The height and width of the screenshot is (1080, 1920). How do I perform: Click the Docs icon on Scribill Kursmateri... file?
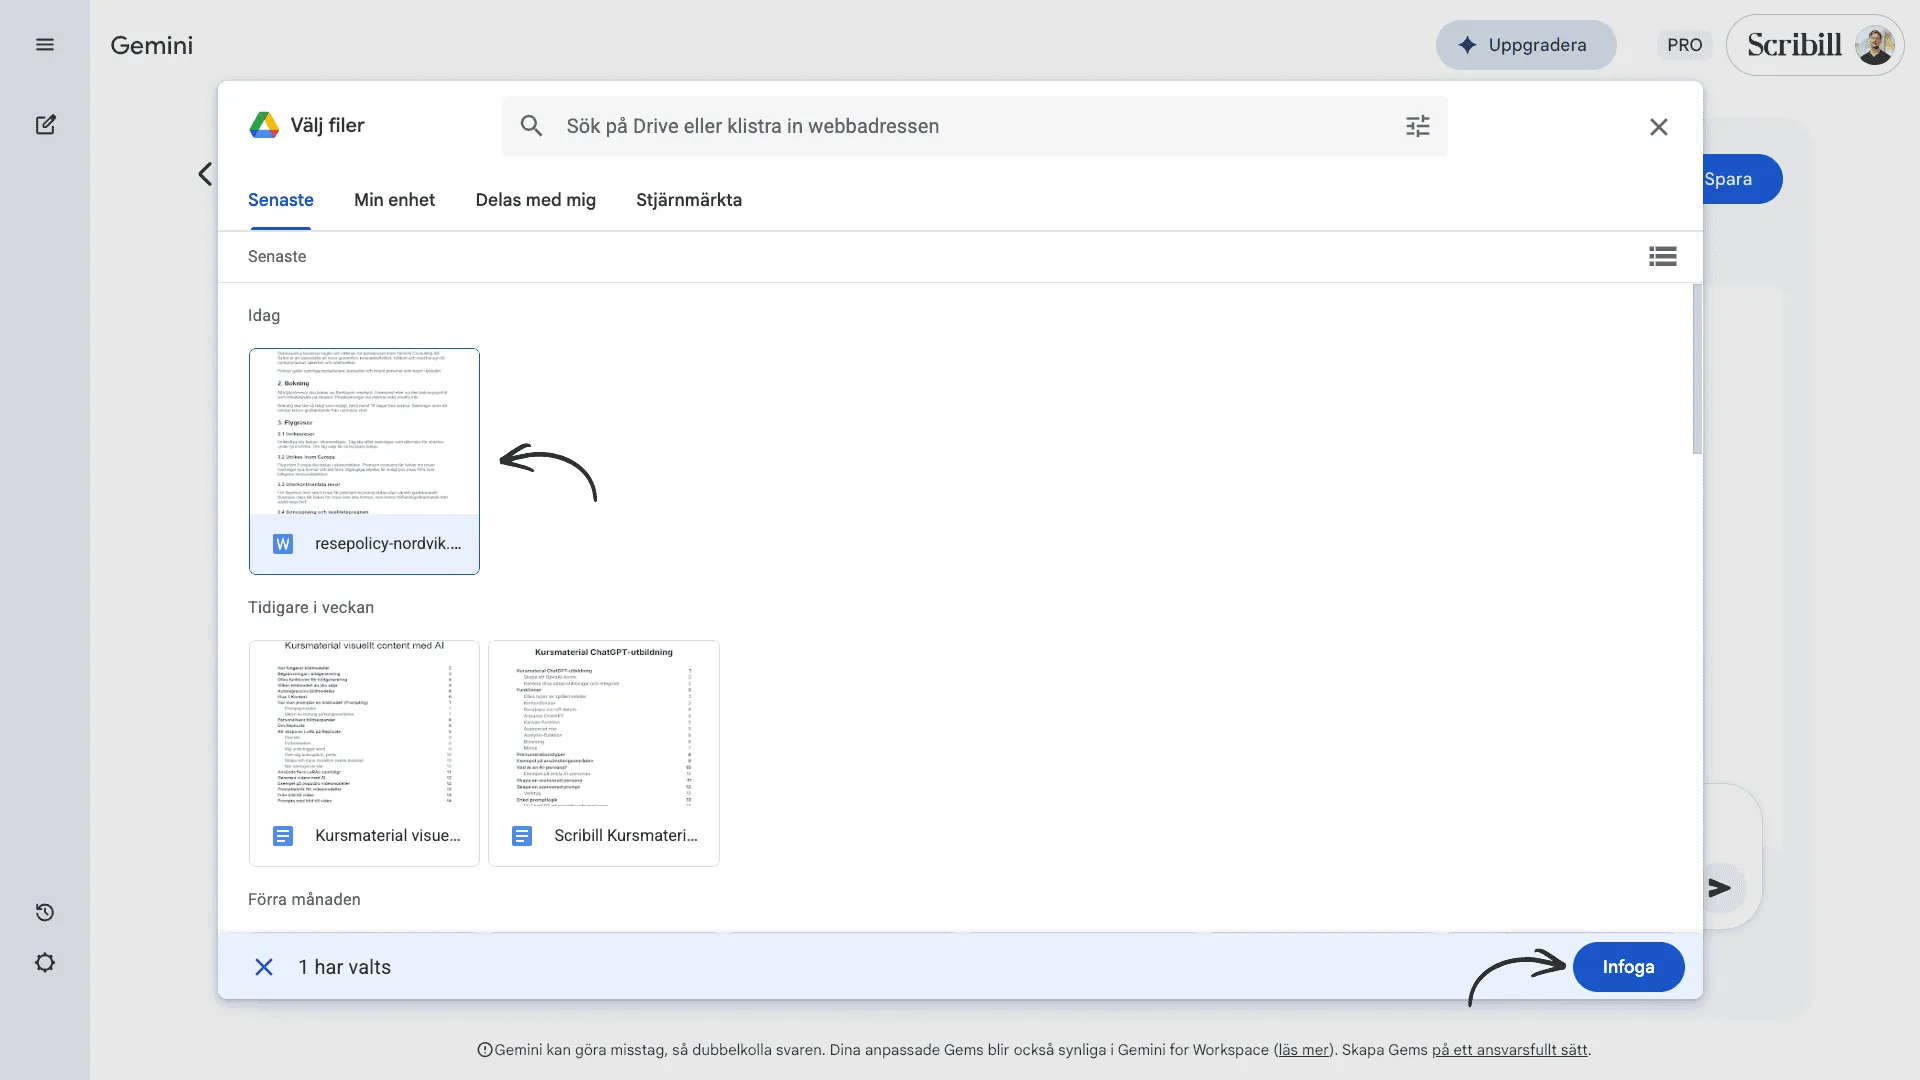pos(522,836)
